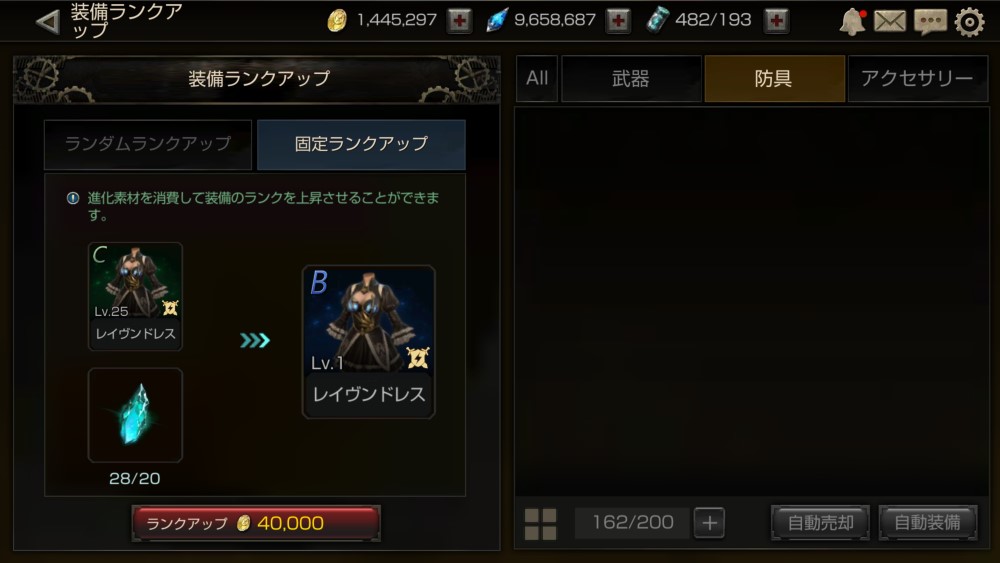The height and width of the screenshot is (563, 1000).
Task: Expand inventory capacity with the plus button
Action: pos(709,523)
